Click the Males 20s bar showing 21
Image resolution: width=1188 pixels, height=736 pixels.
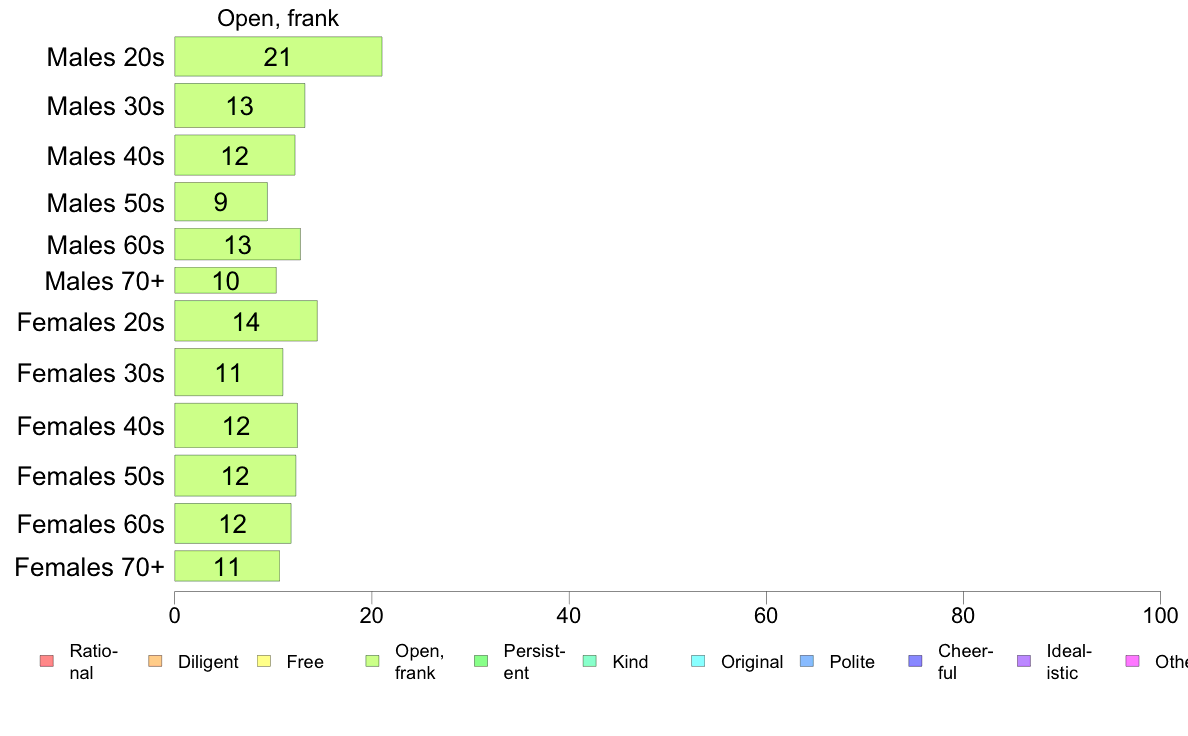[x=278, y=56]
